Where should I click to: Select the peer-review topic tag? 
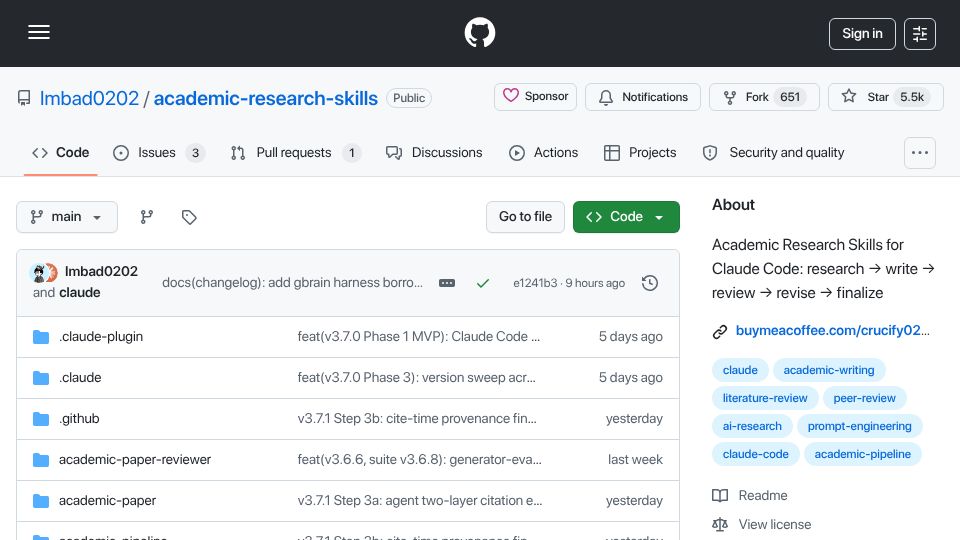coord(864,398)
